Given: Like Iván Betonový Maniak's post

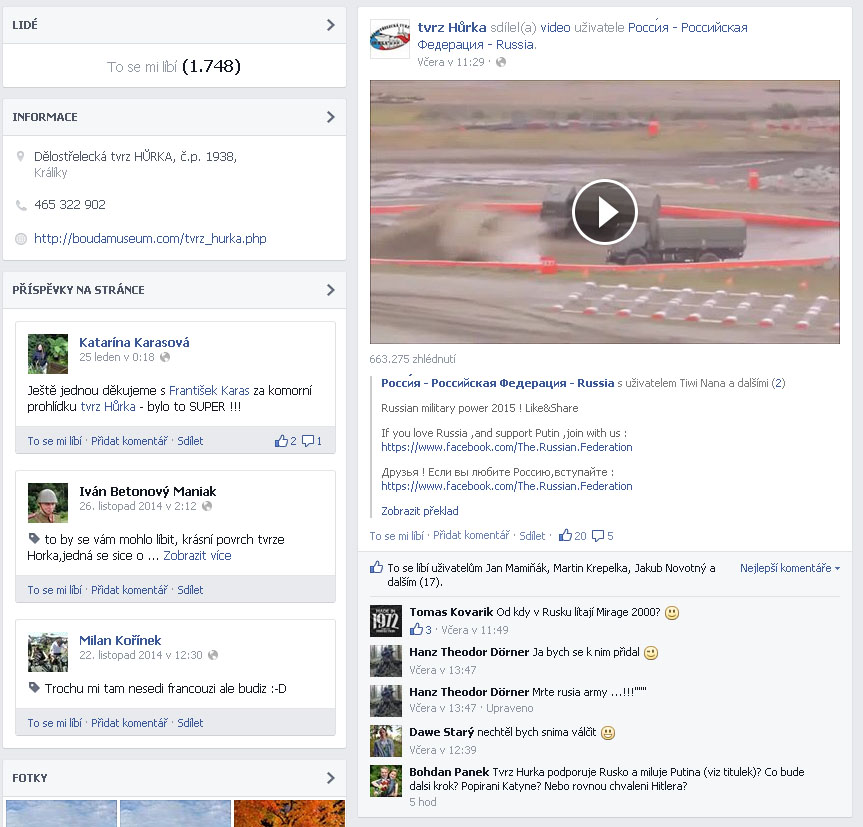Looking at the screenshot, I should (54, 590).
